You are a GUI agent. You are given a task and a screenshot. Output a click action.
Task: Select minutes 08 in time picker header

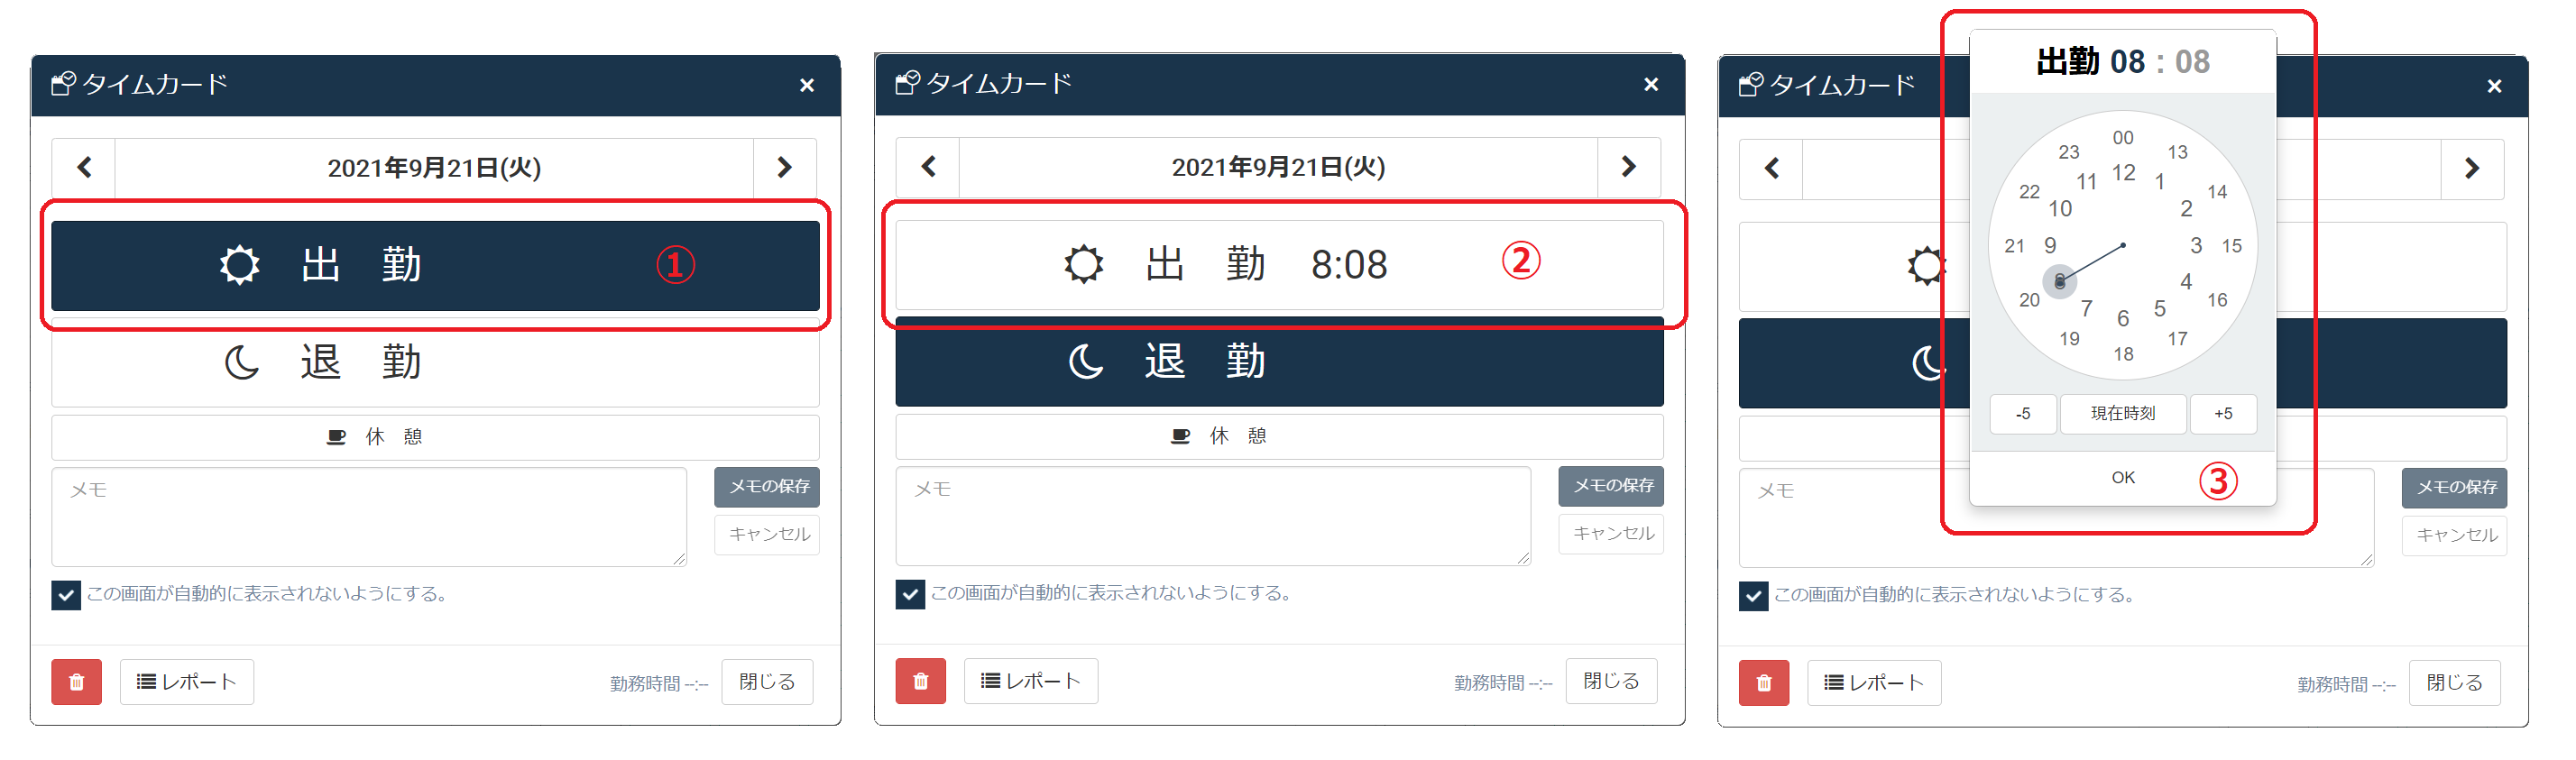click(2192, 62)
